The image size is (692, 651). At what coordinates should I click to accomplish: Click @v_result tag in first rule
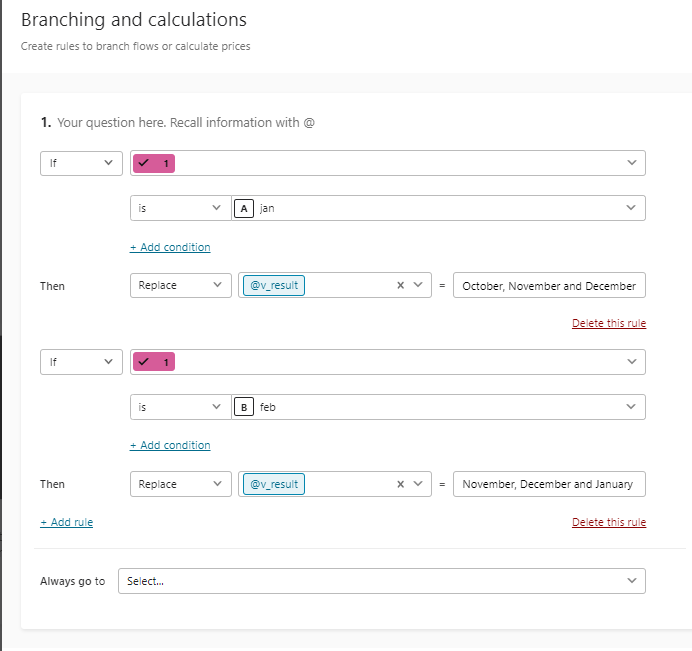coord(274,285)
